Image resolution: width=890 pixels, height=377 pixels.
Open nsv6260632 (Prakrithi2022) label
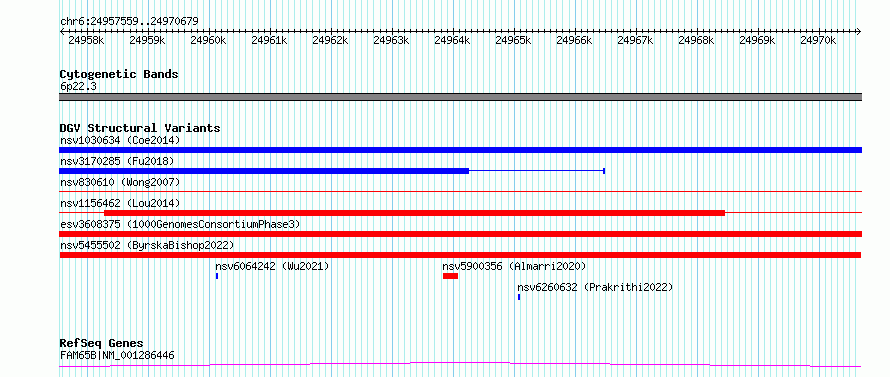tap(595, 287)
